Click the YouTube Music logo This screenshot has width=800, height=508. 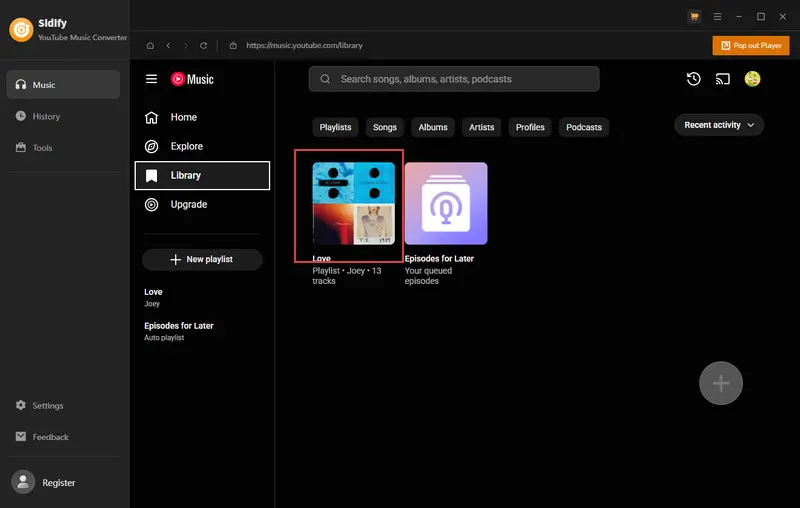pos(192,79)
